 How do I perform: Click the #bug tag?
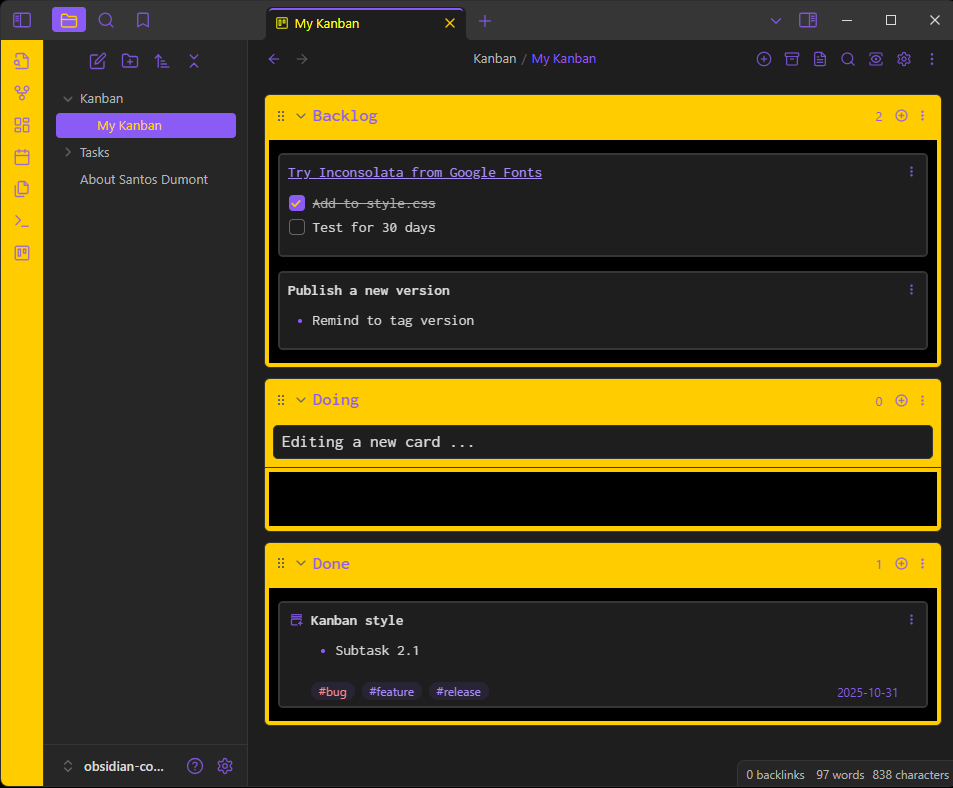pyautogui.click(x=332, y=691)
